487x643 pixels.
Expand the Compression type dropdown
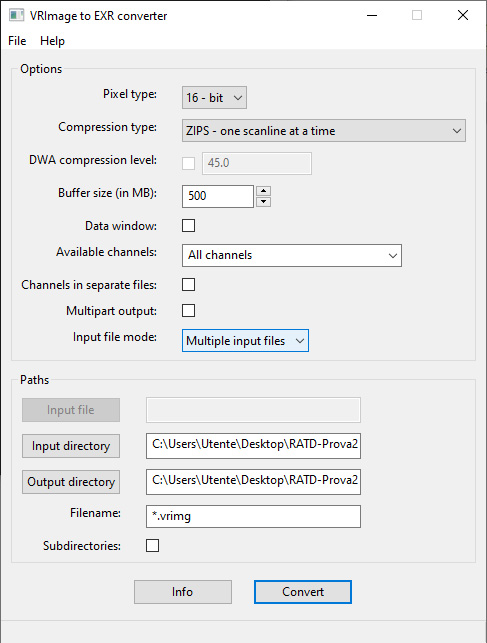point(324,131)
